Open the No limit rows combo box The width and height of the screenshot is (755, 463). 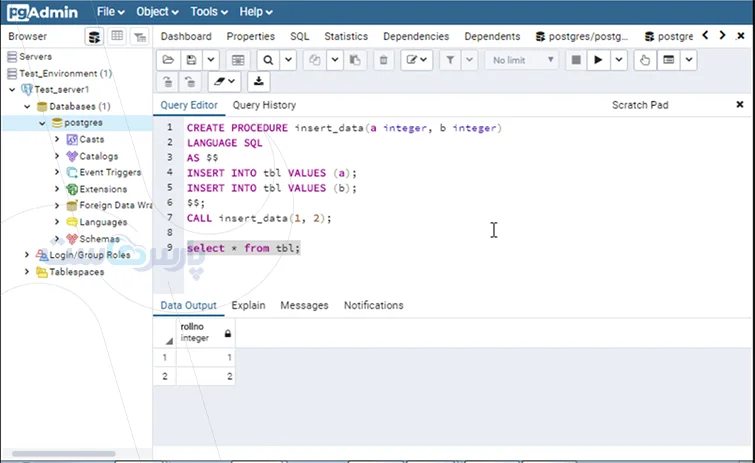point(522,60)
